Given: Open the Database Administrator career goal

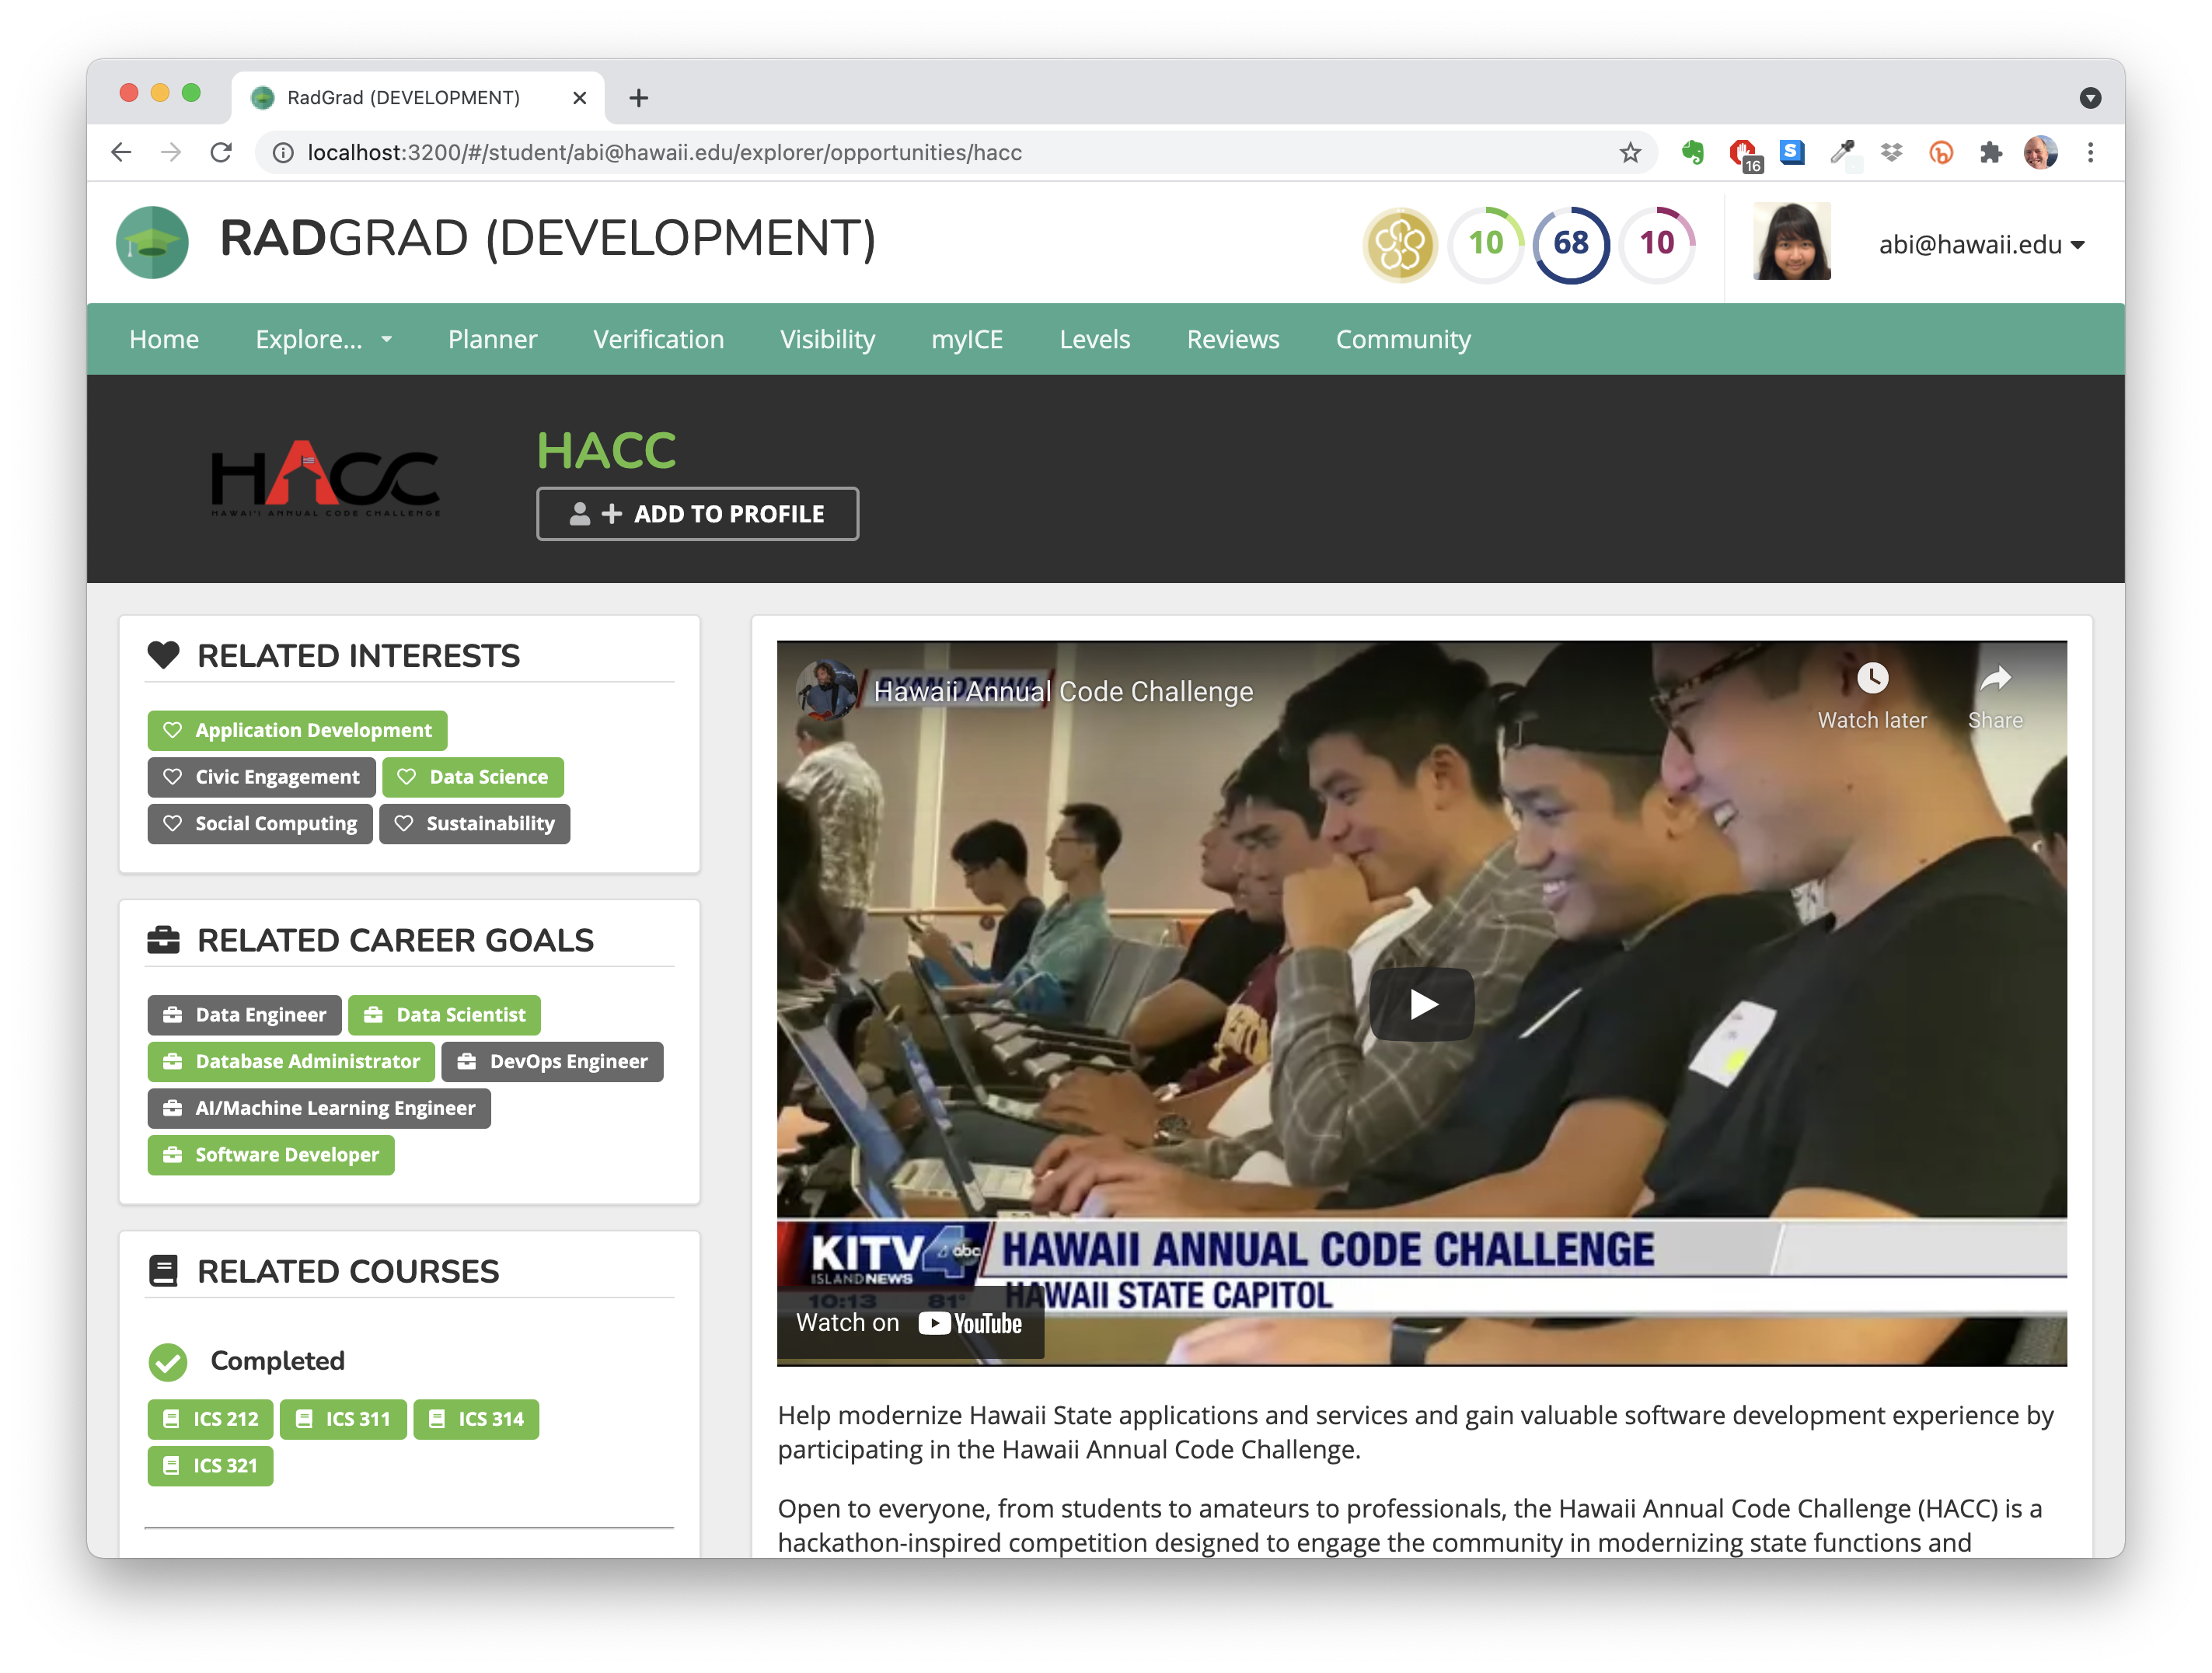Looking at the screenshot, I should click(291, 1062).
